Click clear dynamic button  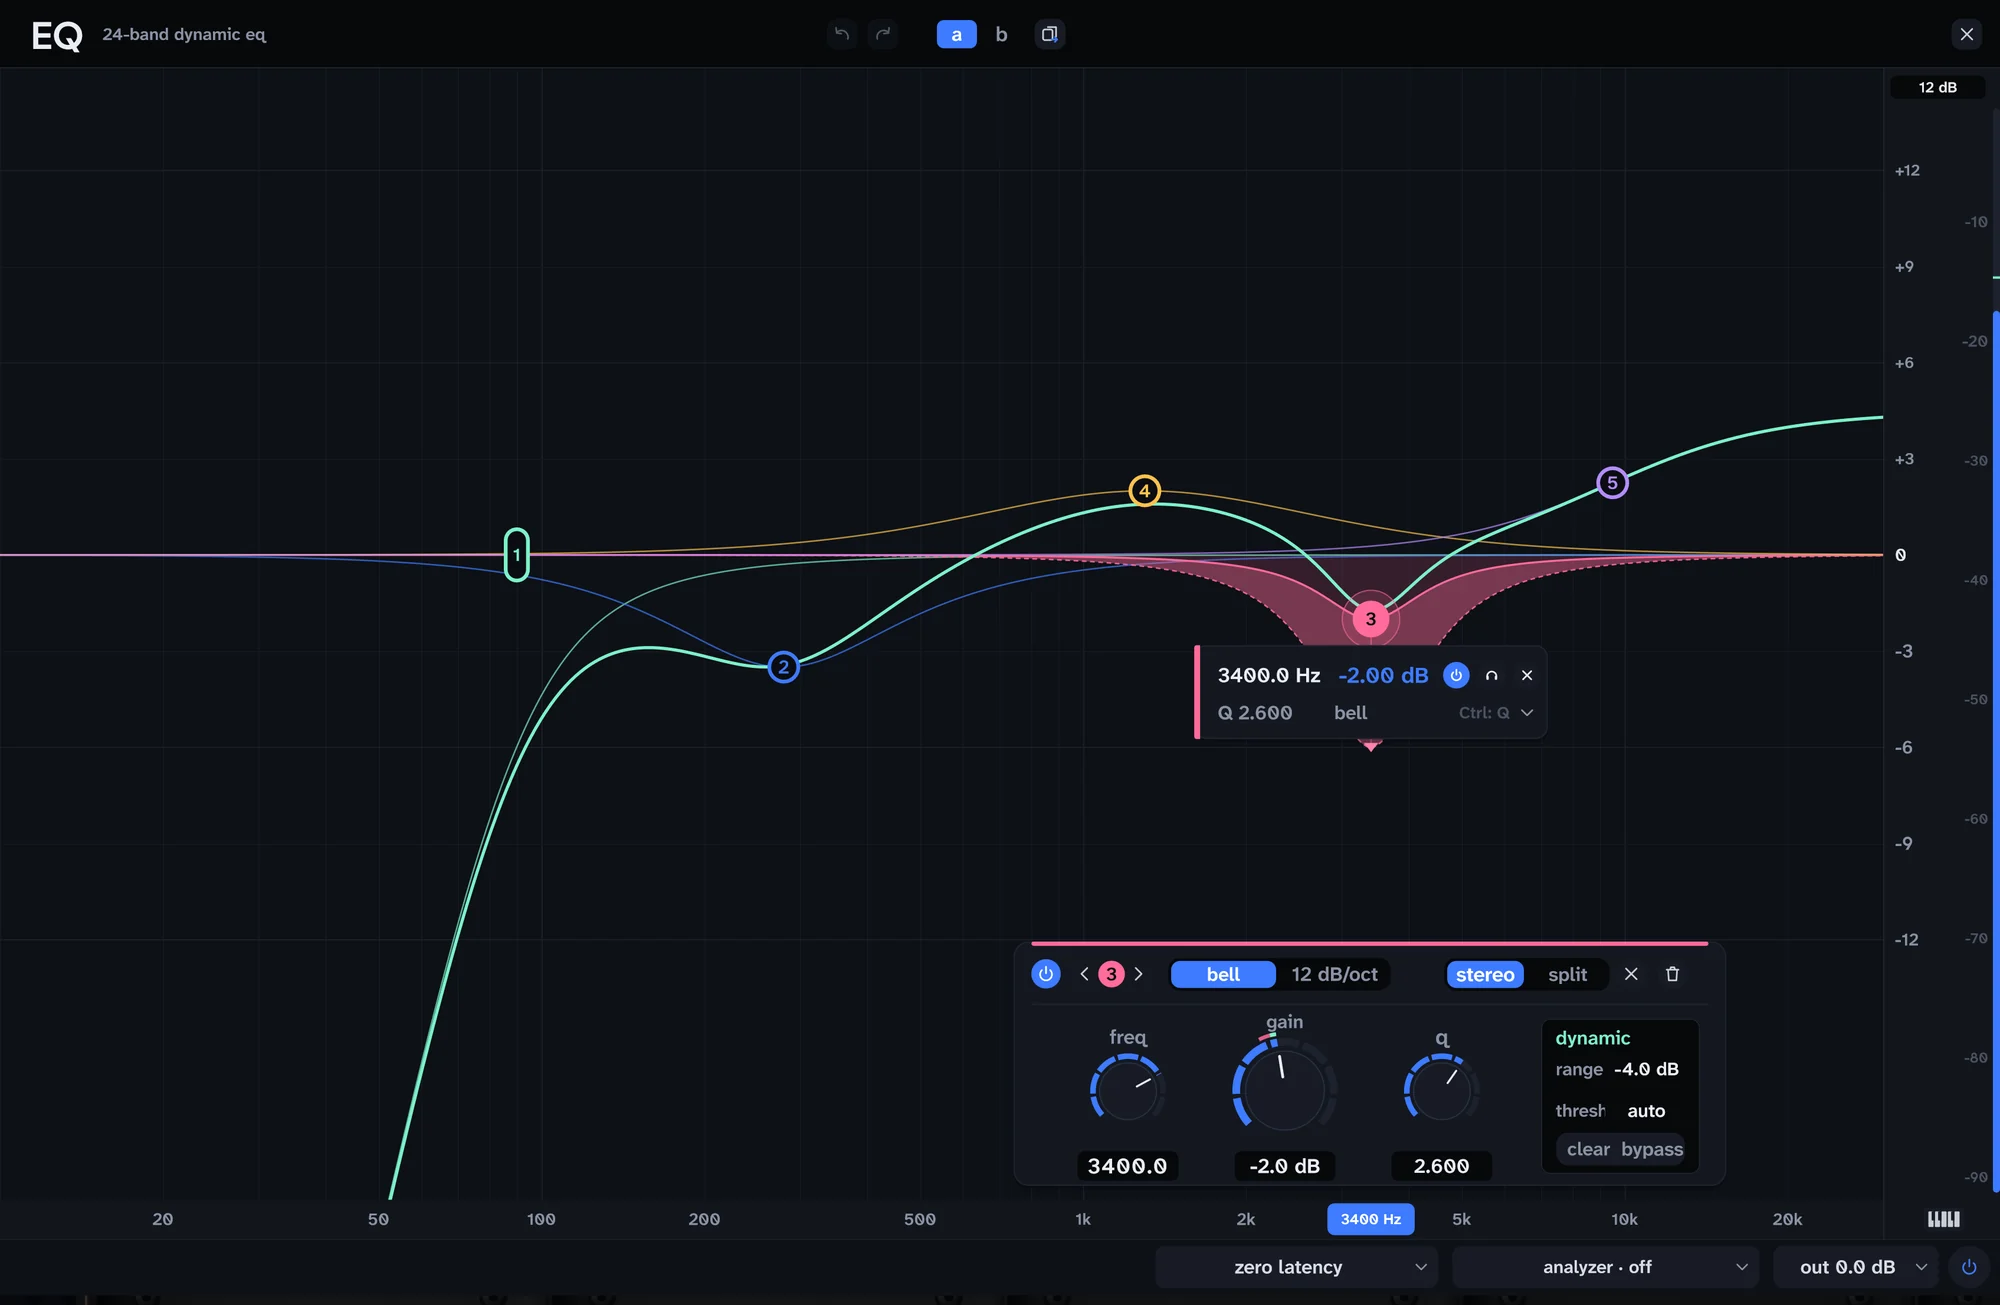[1588, 1149]
